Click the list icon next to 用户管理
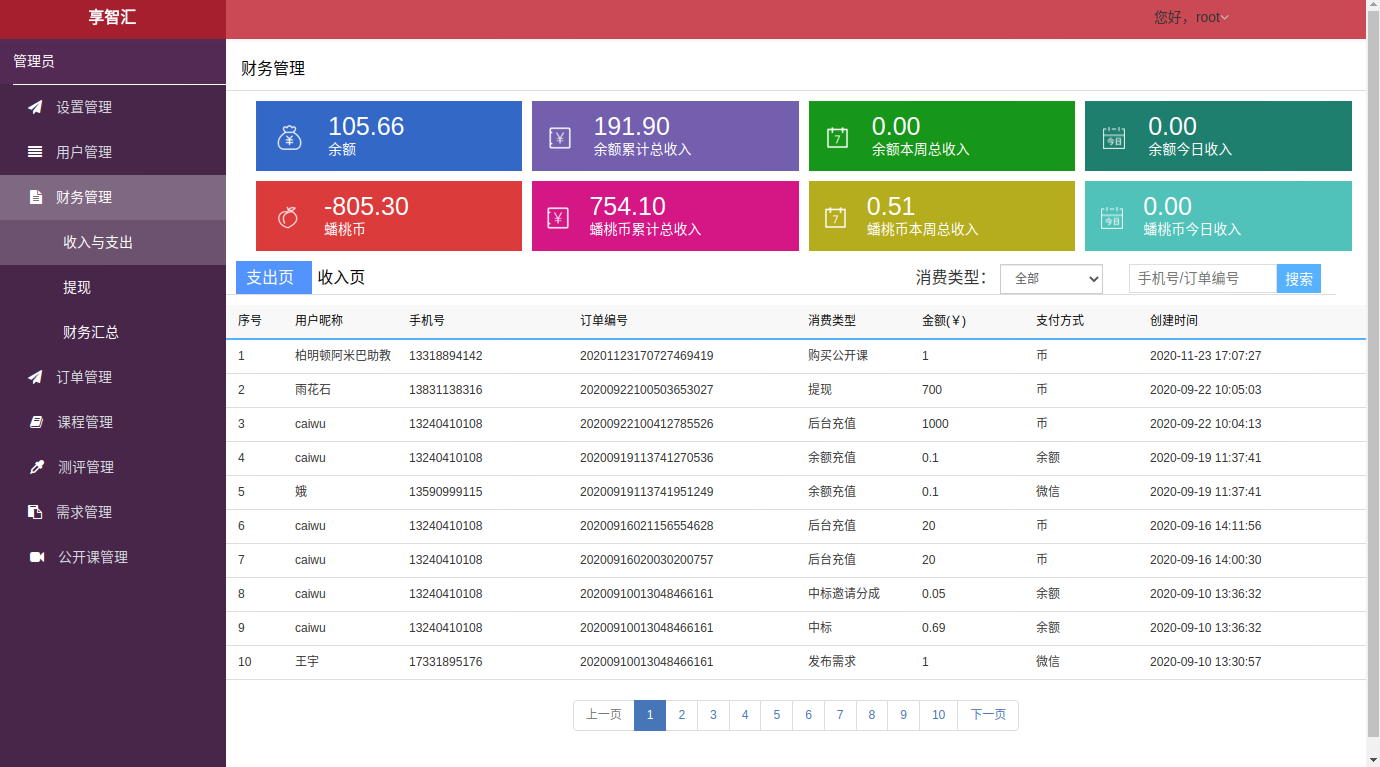 (35, 152)
